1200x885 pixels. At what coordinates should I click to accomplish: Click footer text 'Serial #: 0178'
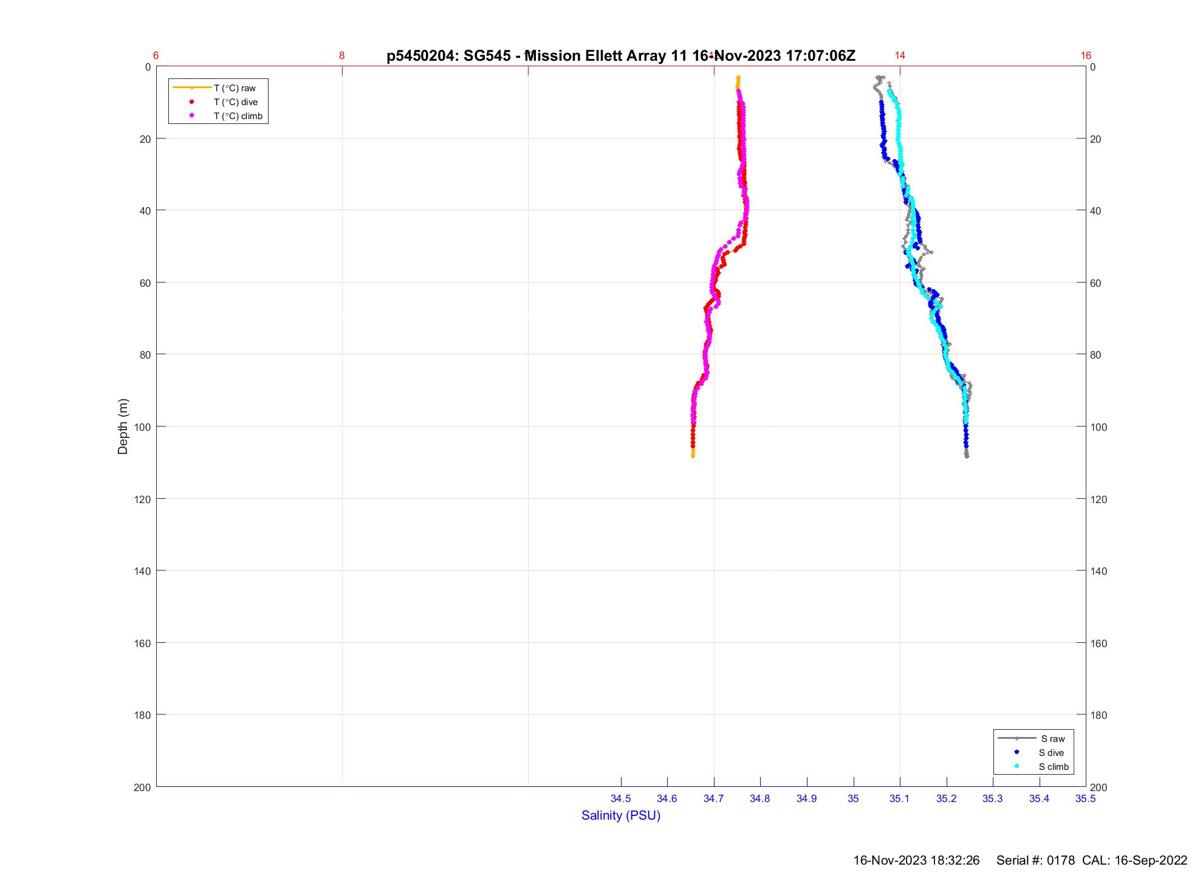point(1034,860)
